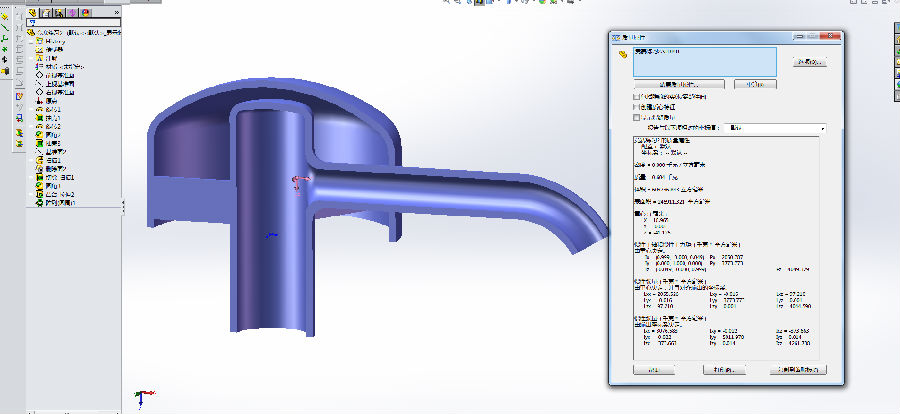Open the ConfigurationManager tab
900x414 pixels.
(59, 12)
